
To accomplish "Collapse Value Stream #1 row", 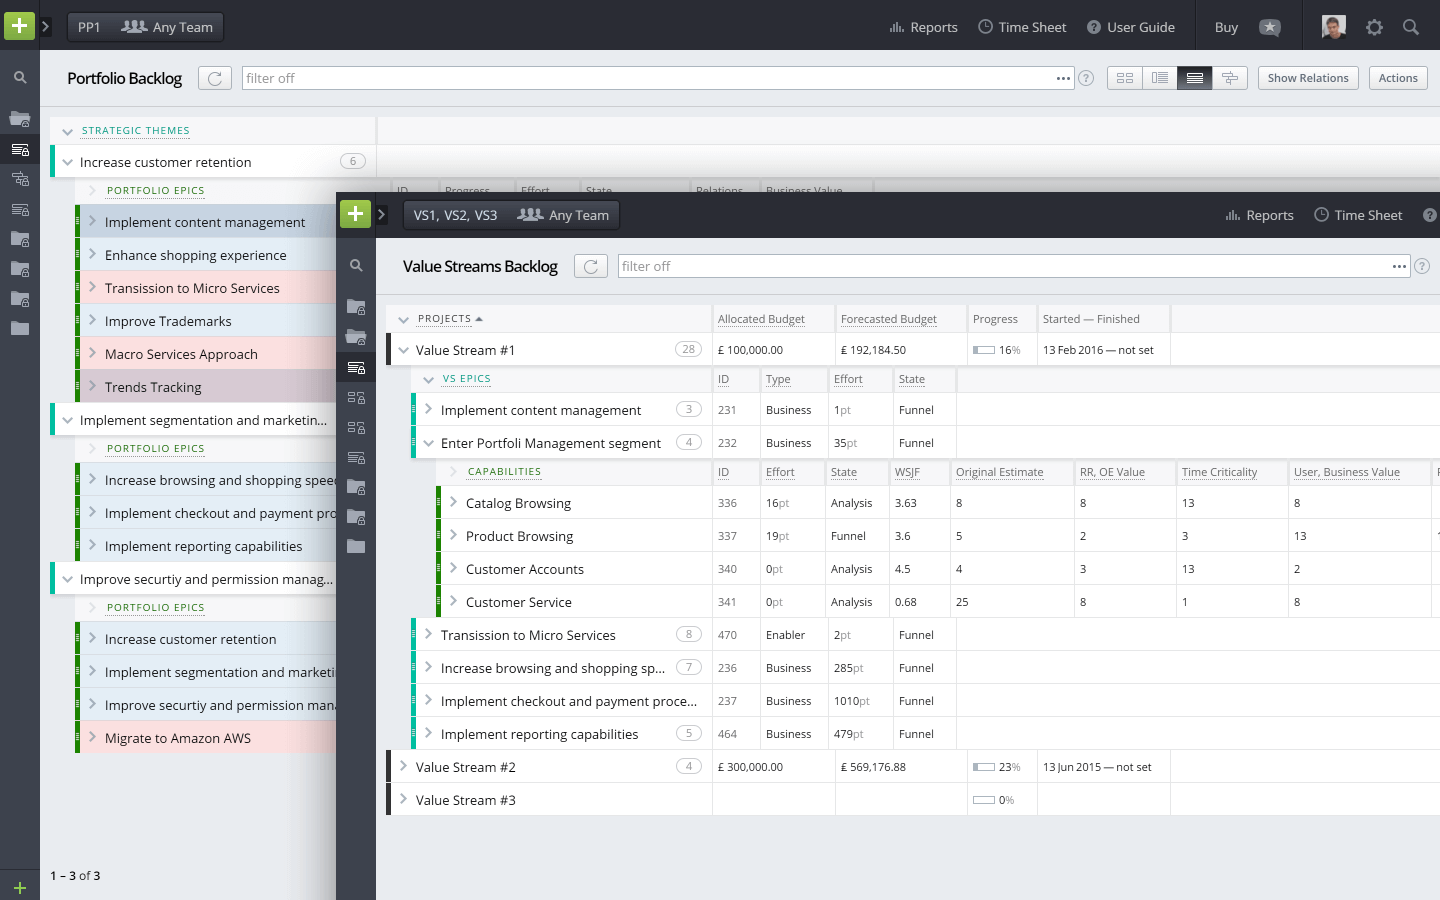I will [x=404, y=350].
